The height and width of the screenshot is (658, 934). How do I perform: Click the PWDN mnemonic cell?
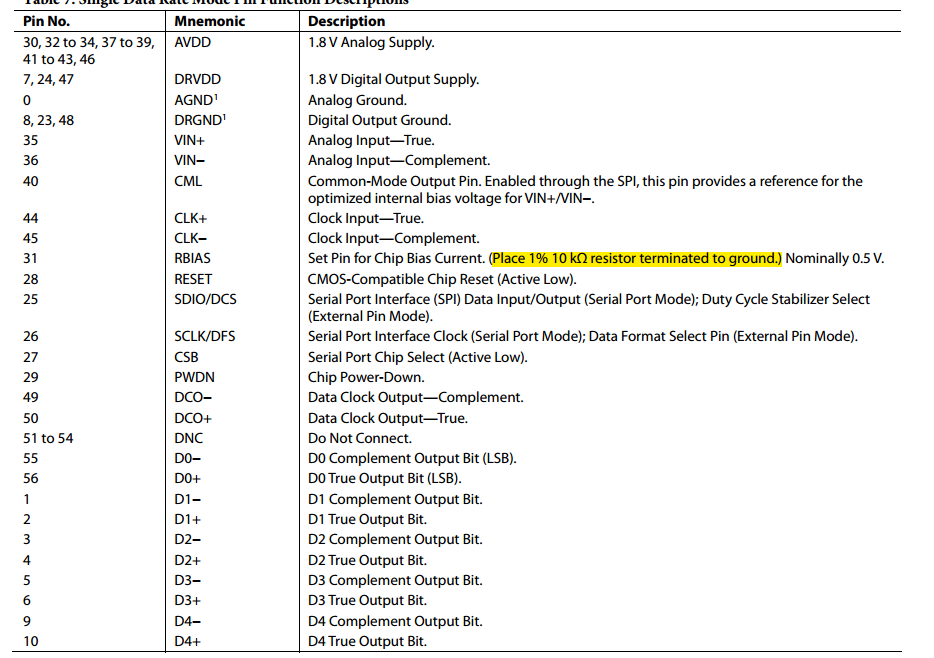[195, 378]
